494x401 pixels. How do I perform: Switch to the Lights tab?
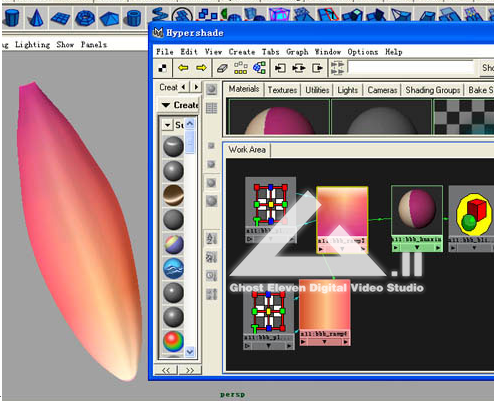pos(347,90)
